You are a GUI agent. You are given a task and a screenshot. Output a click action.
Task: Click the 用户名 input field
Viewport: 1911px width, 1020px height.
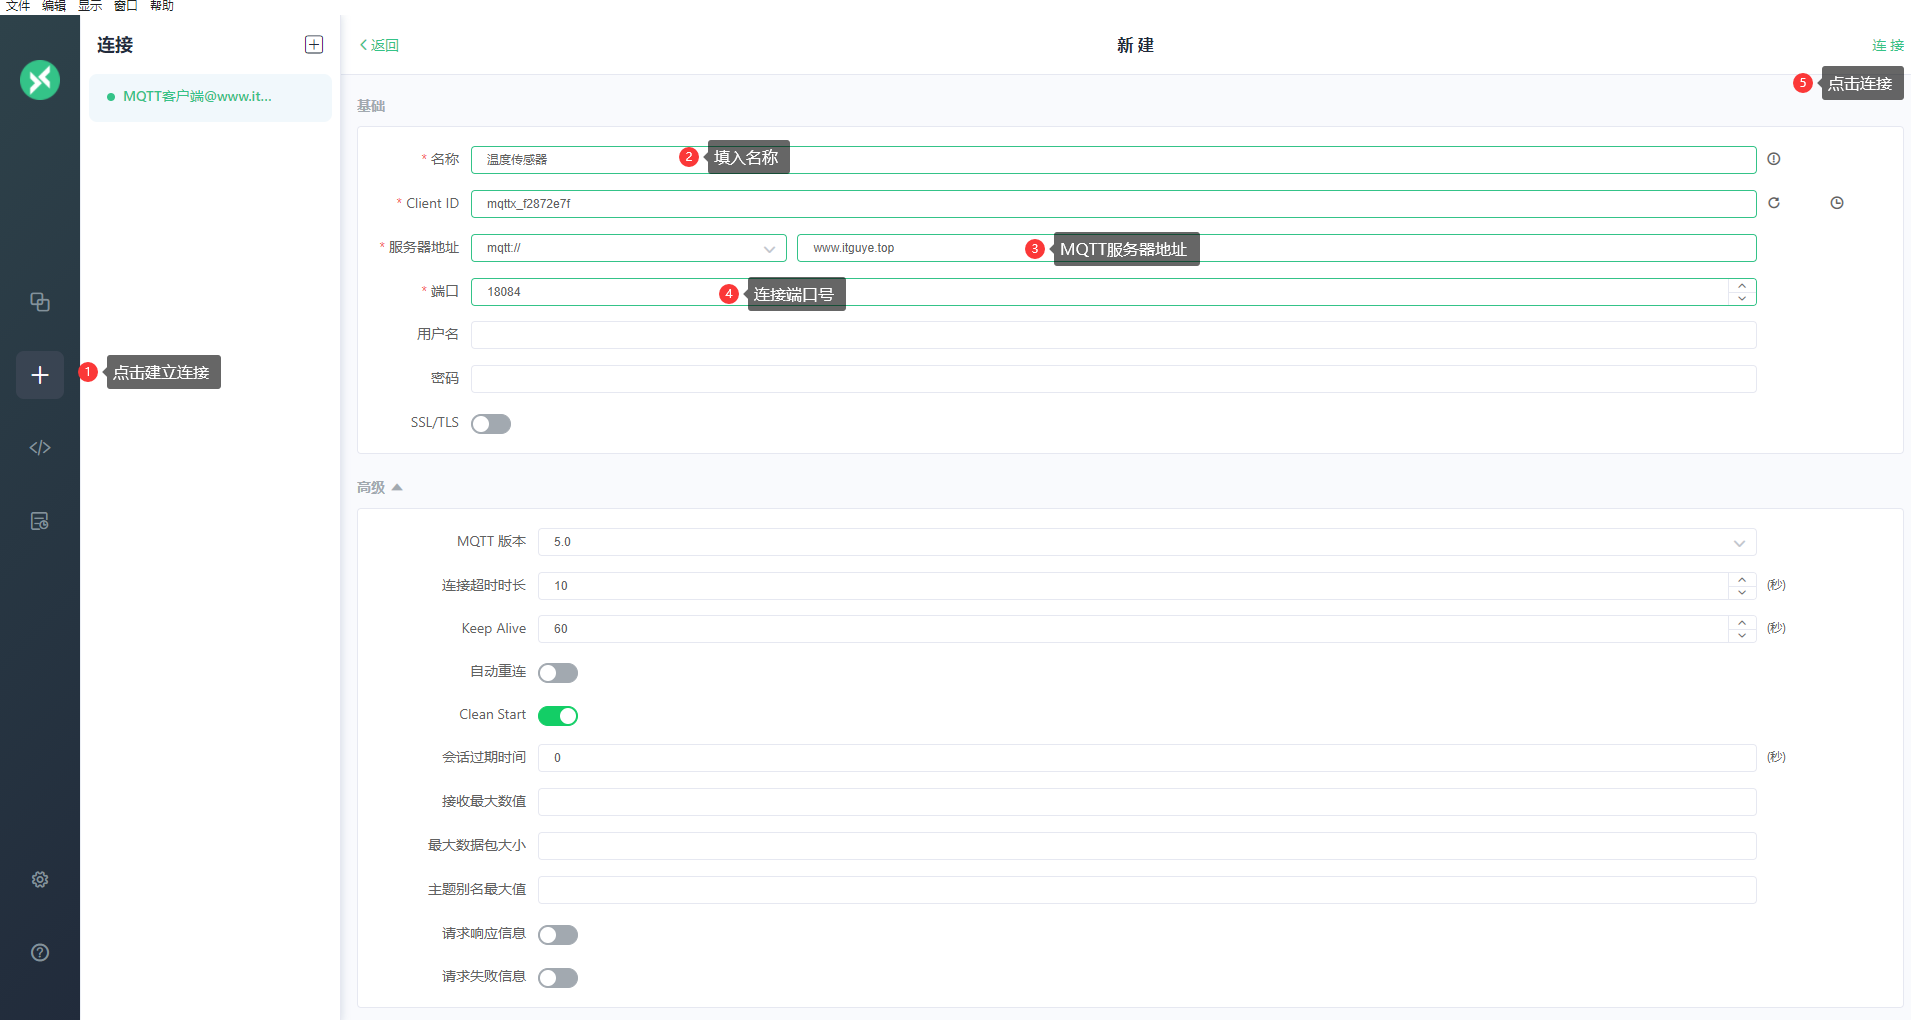[1114, 335]
